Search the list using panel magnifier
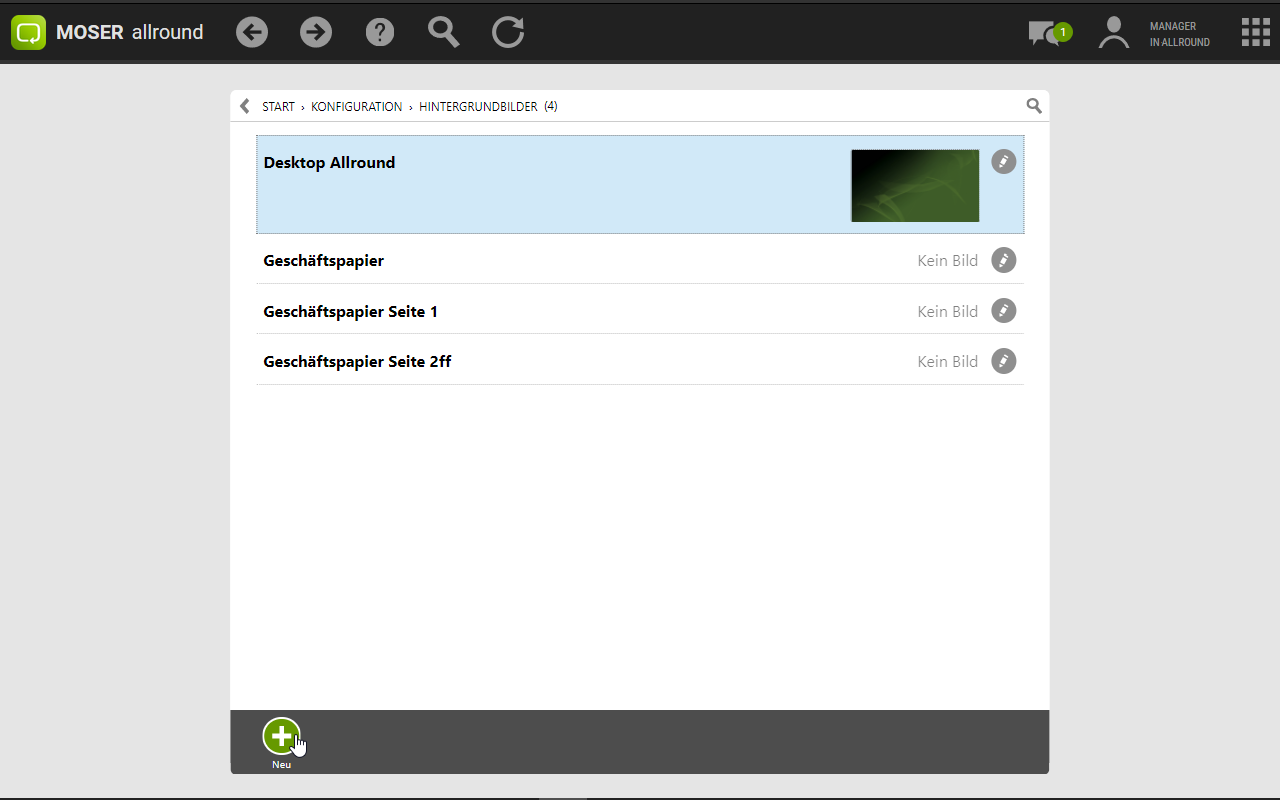 1034,106
